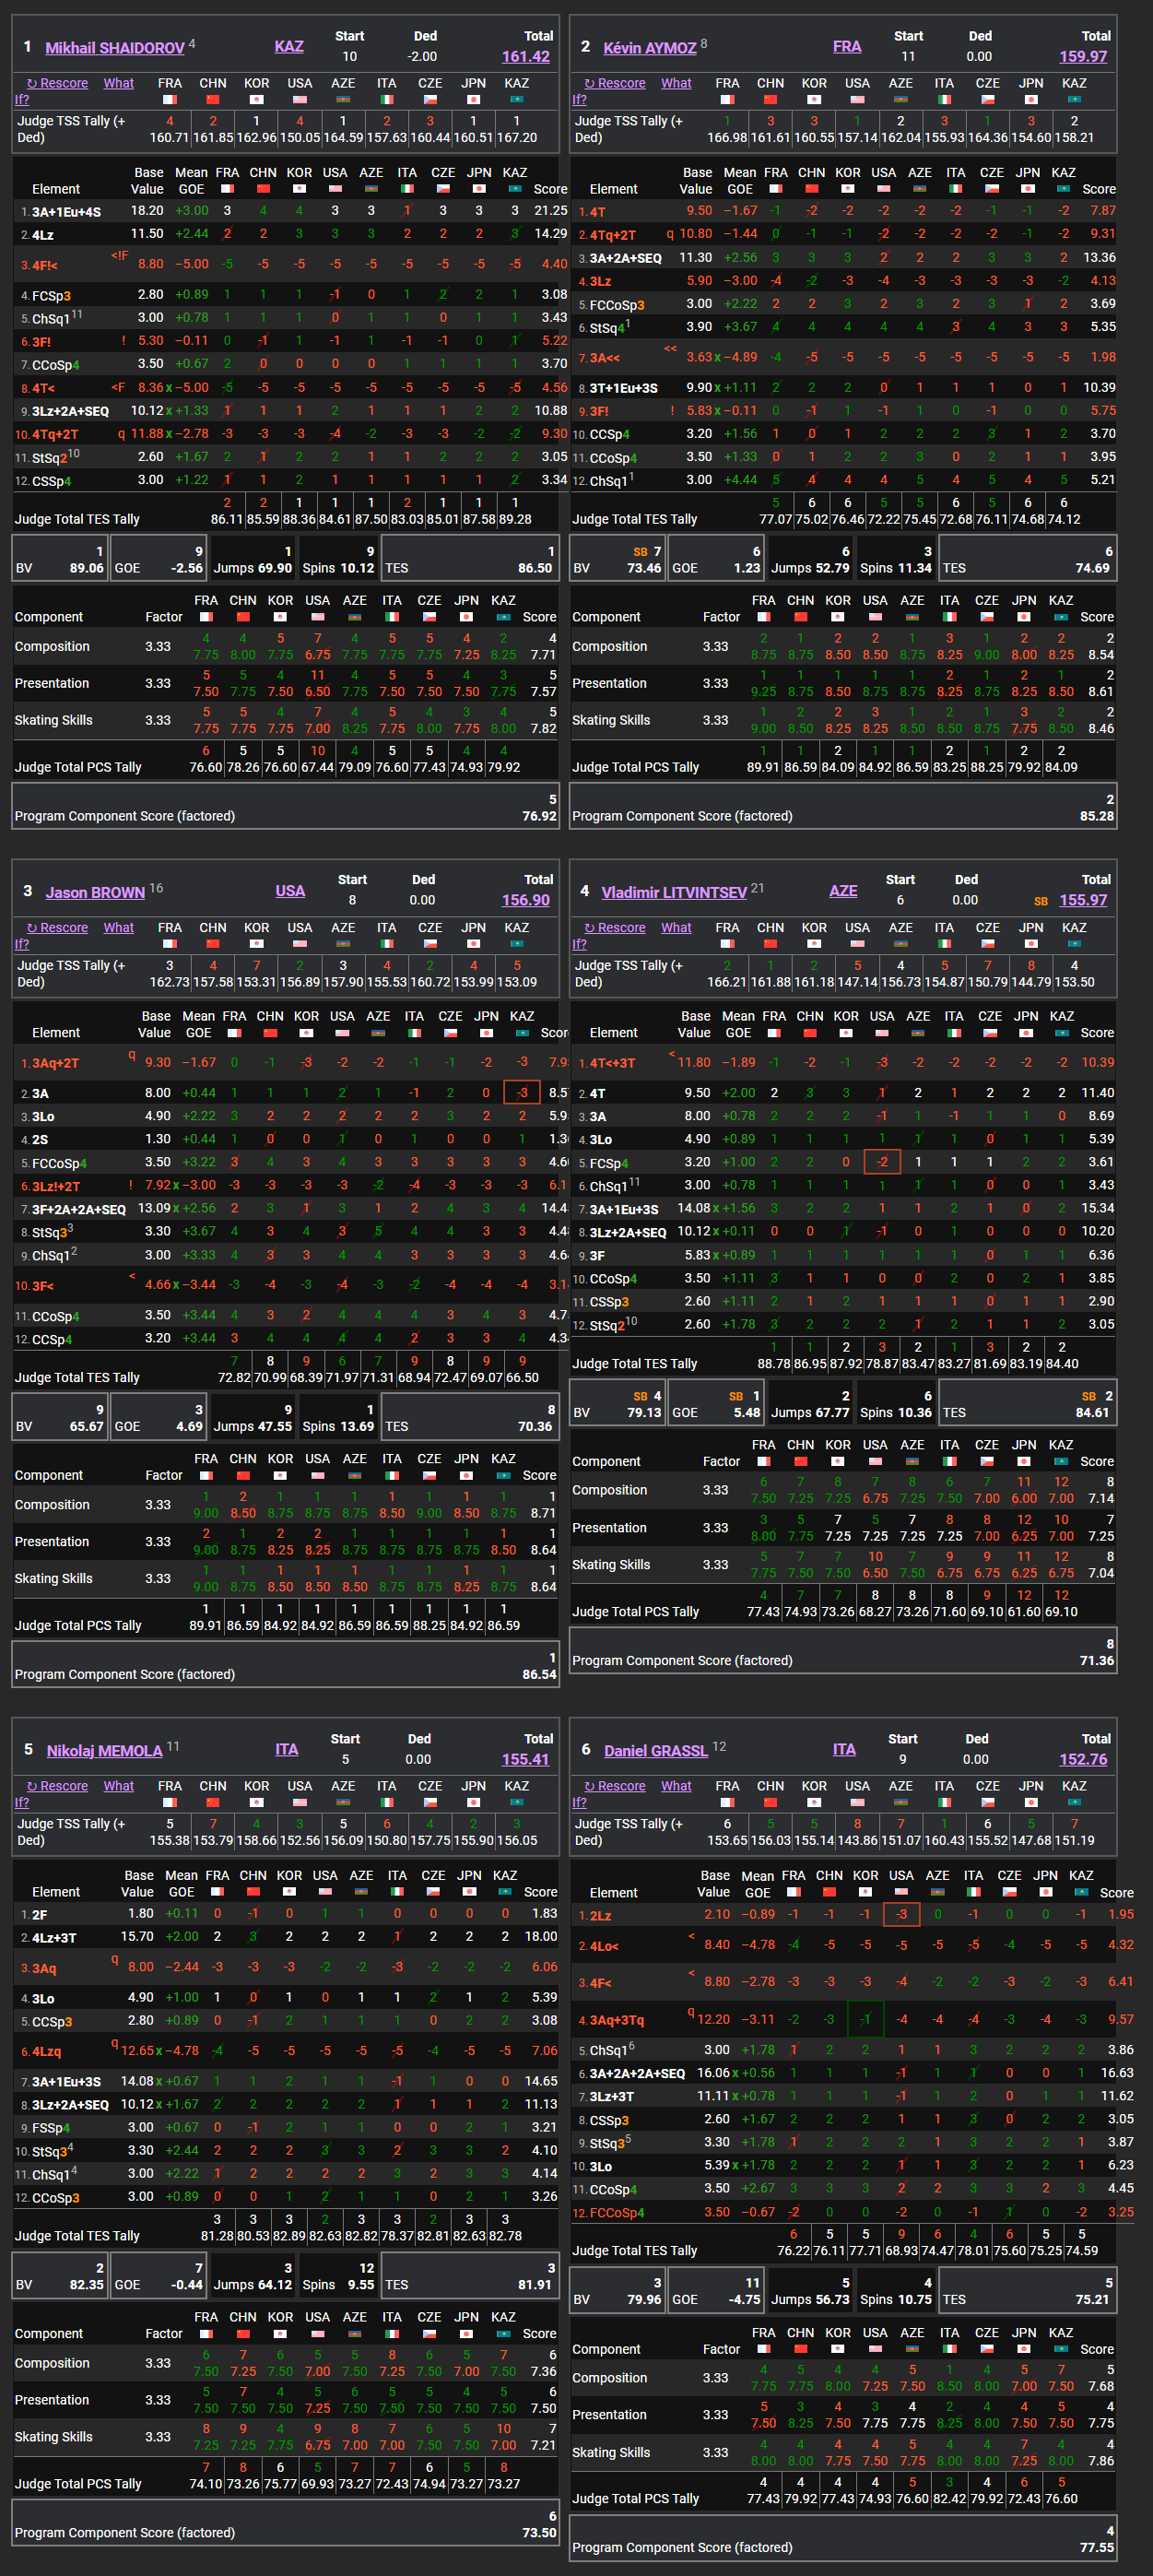Open the Jason BROWN name link
This screenshot has height=2576, width=1153.
(95, 892)
